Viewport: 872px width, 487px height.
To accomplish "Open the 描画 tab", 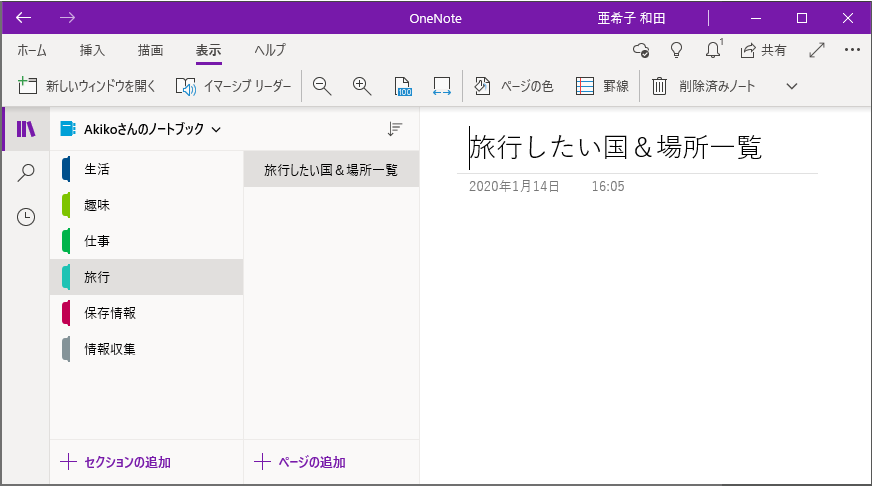I will pos(151,50).
